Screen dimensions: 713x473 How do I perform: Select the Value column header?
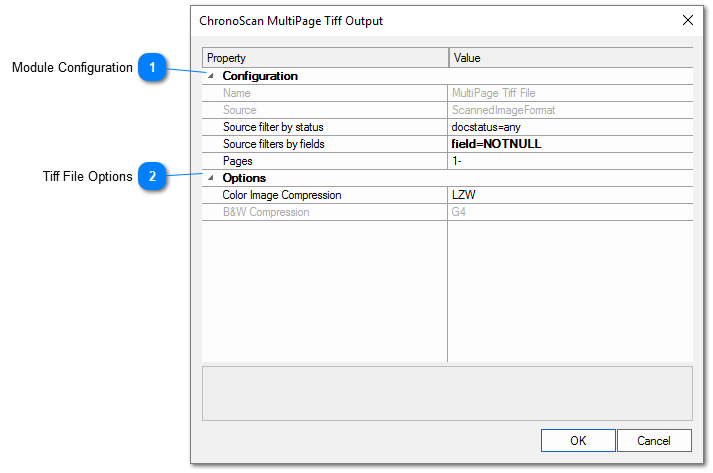click(x=571, y=58)
